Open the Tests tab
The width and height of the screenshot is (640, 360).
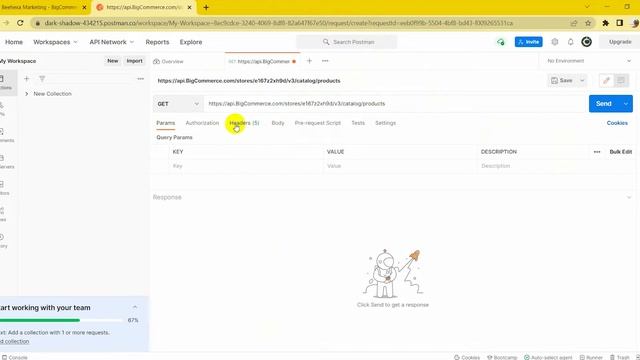tap(358, 123)
